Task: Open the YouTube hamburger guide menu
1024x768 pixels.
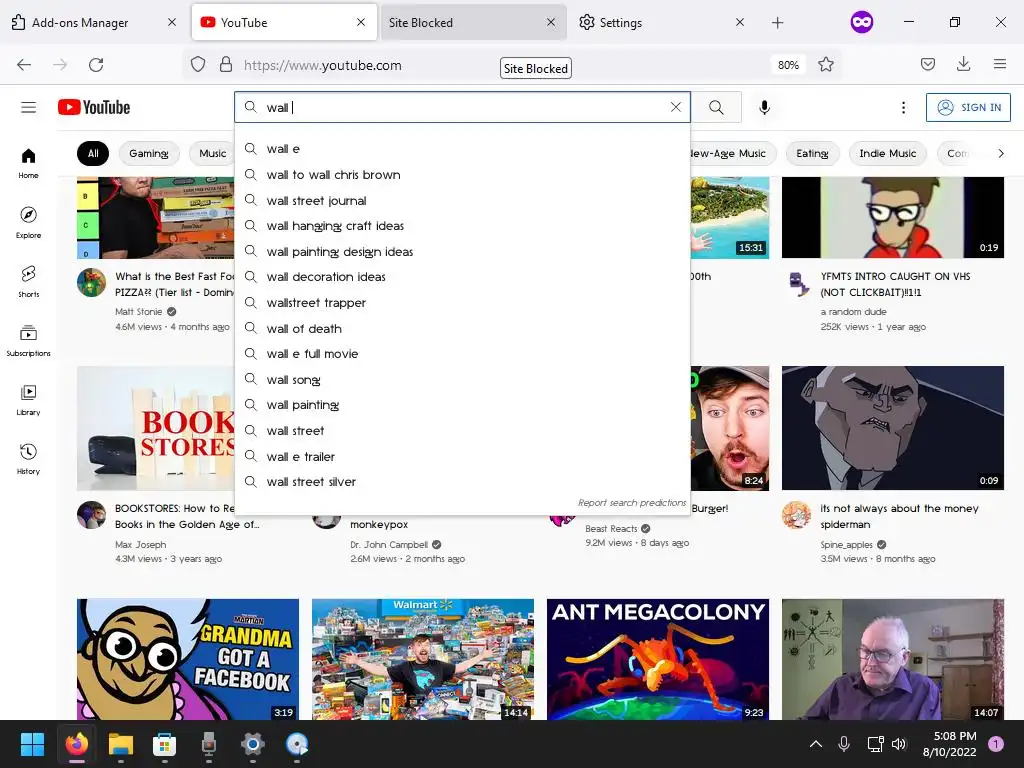Action: coord(28,108)
